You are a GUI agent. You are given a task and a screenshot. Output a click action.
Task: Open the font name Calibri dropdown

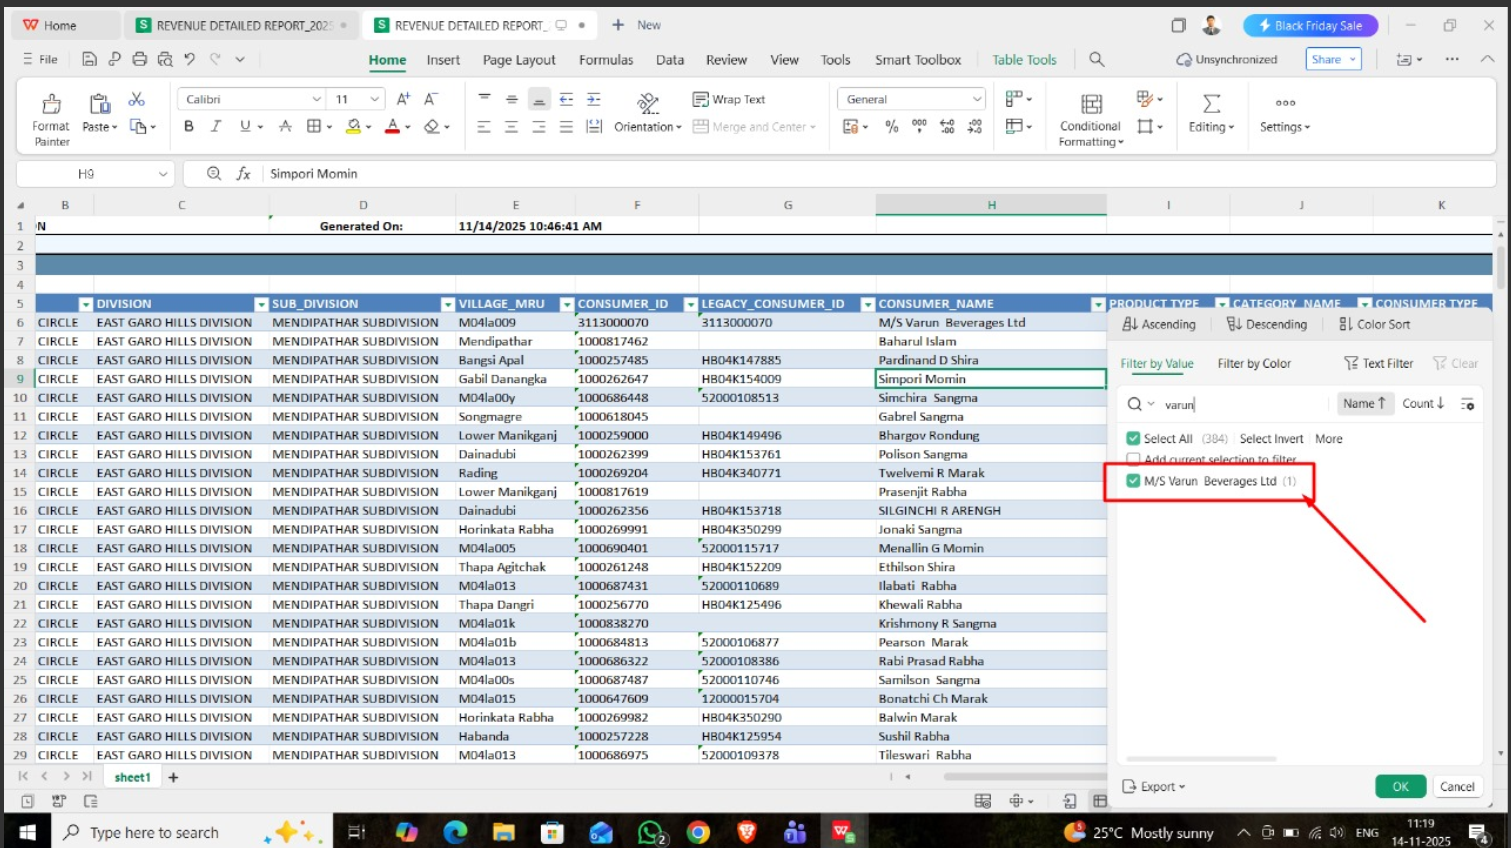(x=316, y=99)
